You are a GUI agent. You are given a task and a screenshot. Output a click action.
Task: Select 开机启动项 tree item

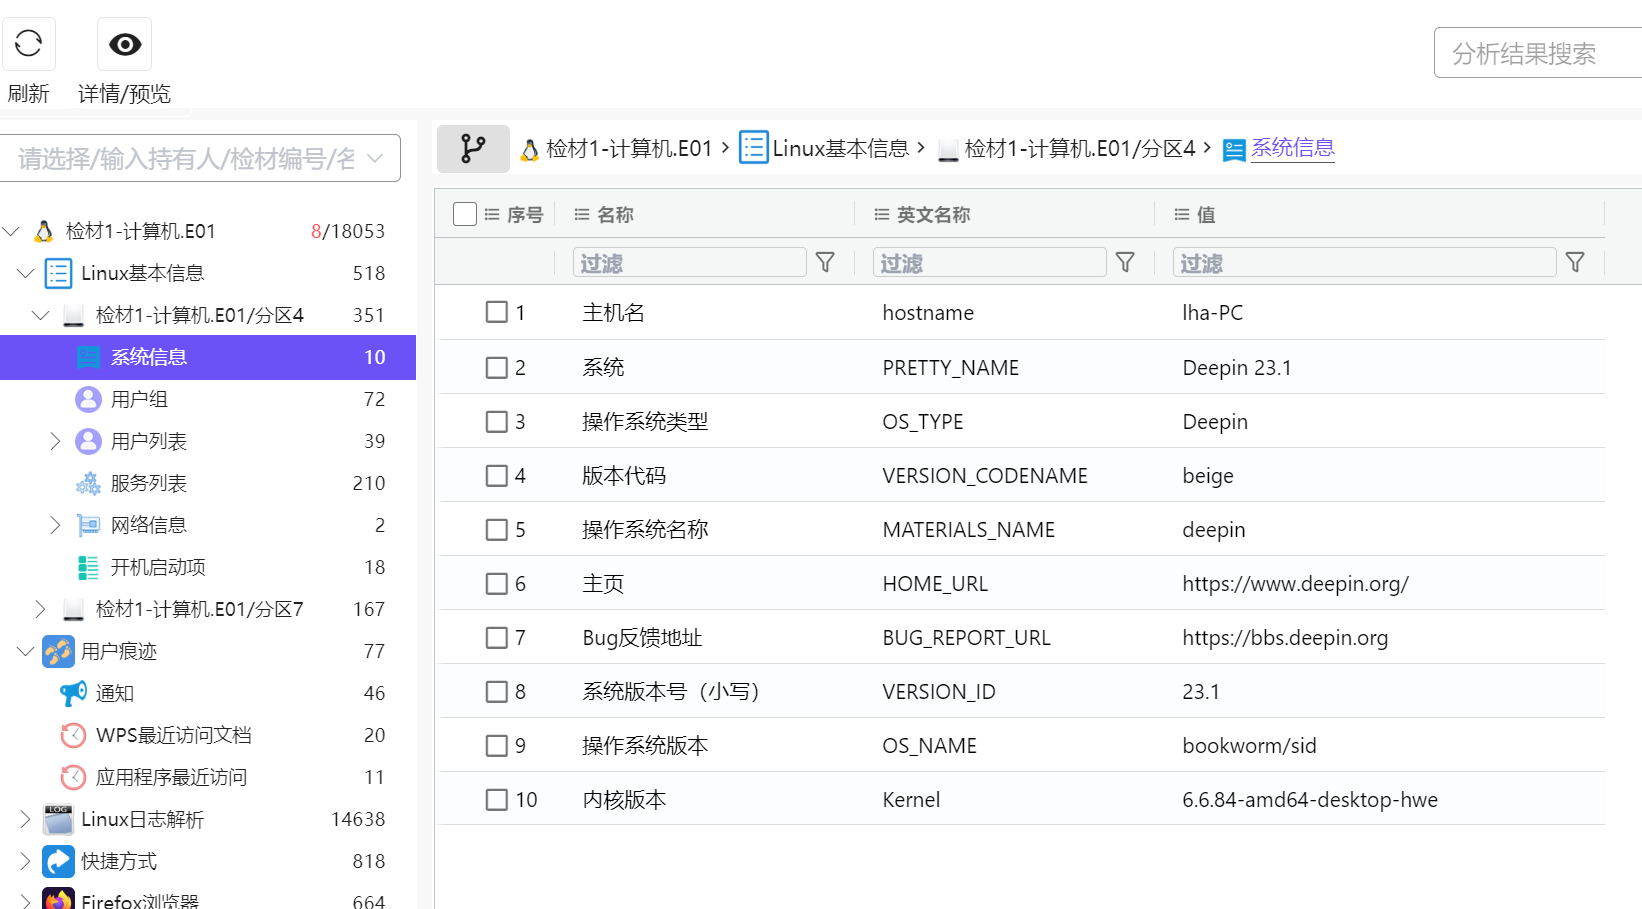(x=208, y=567)
